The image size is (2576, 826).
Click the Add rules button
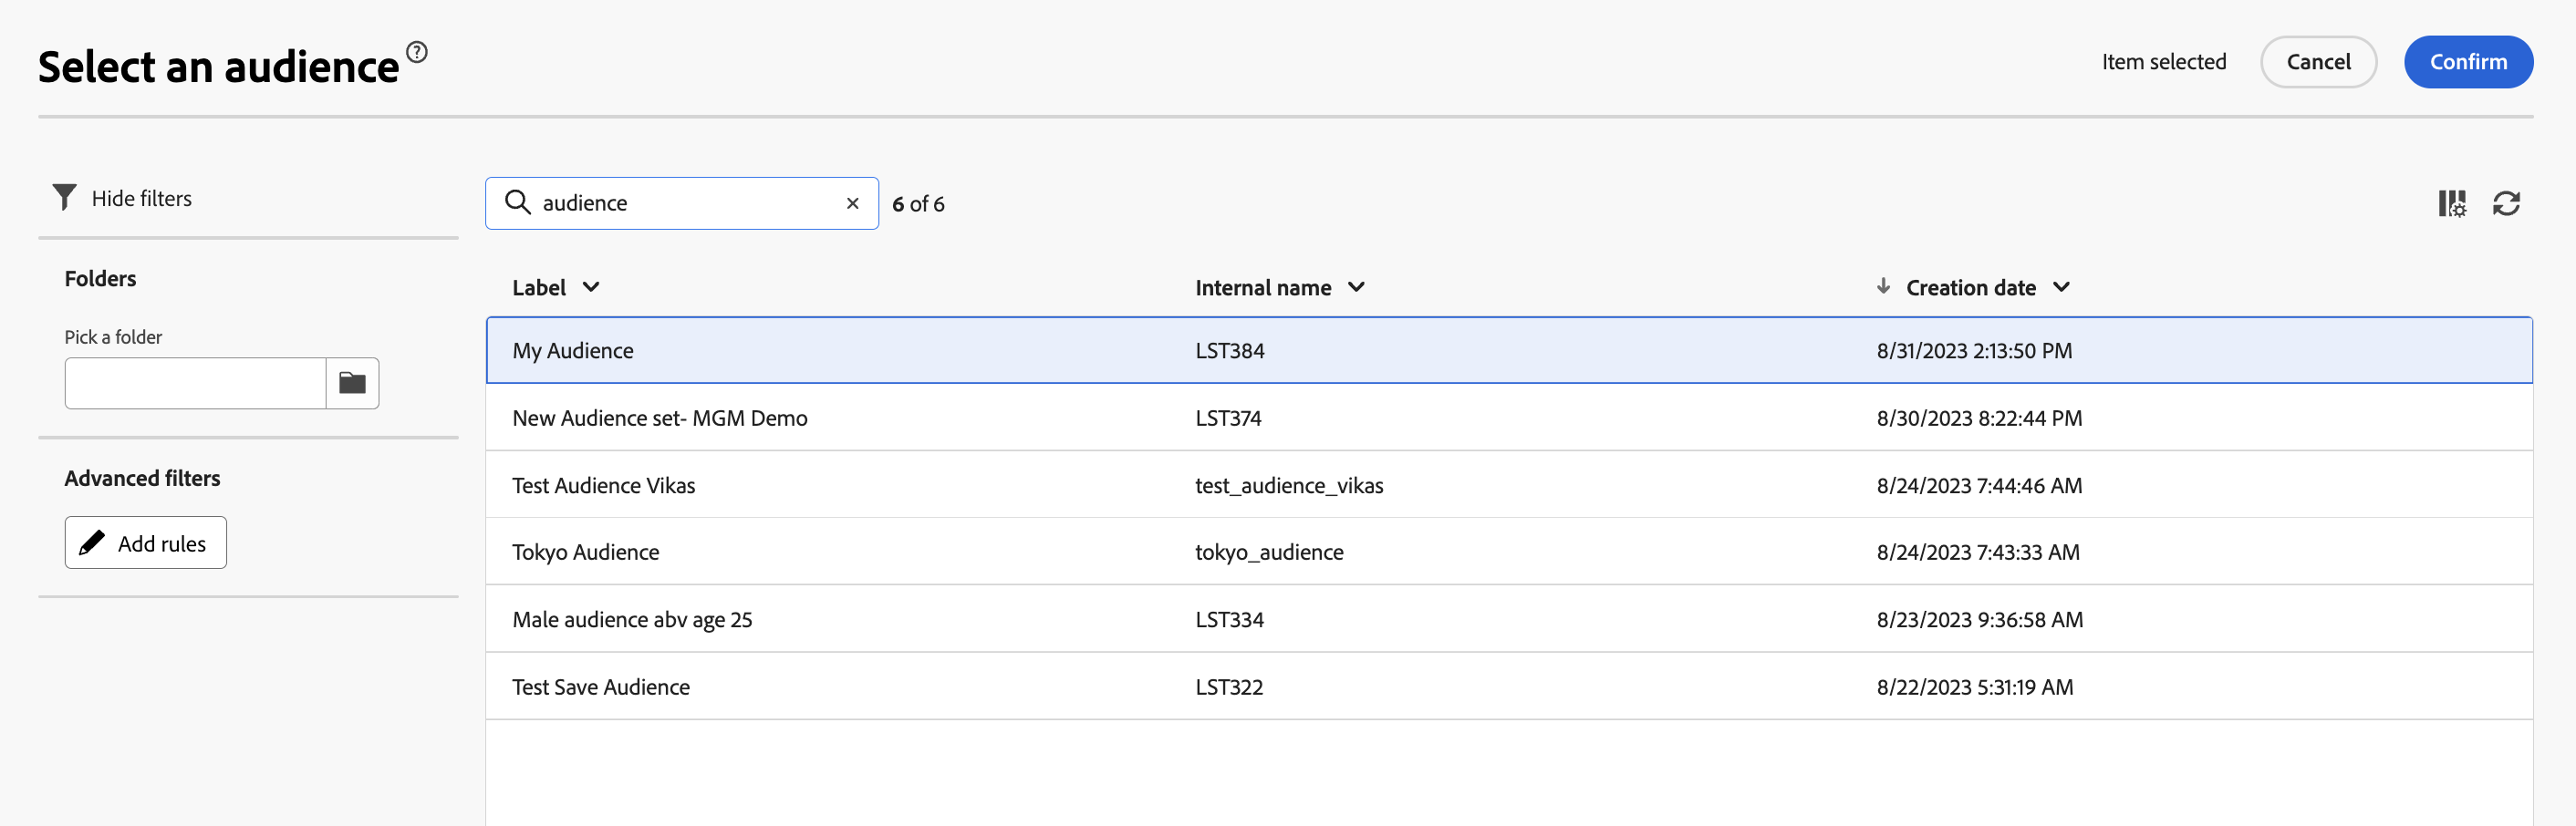[x=146, y=543]
